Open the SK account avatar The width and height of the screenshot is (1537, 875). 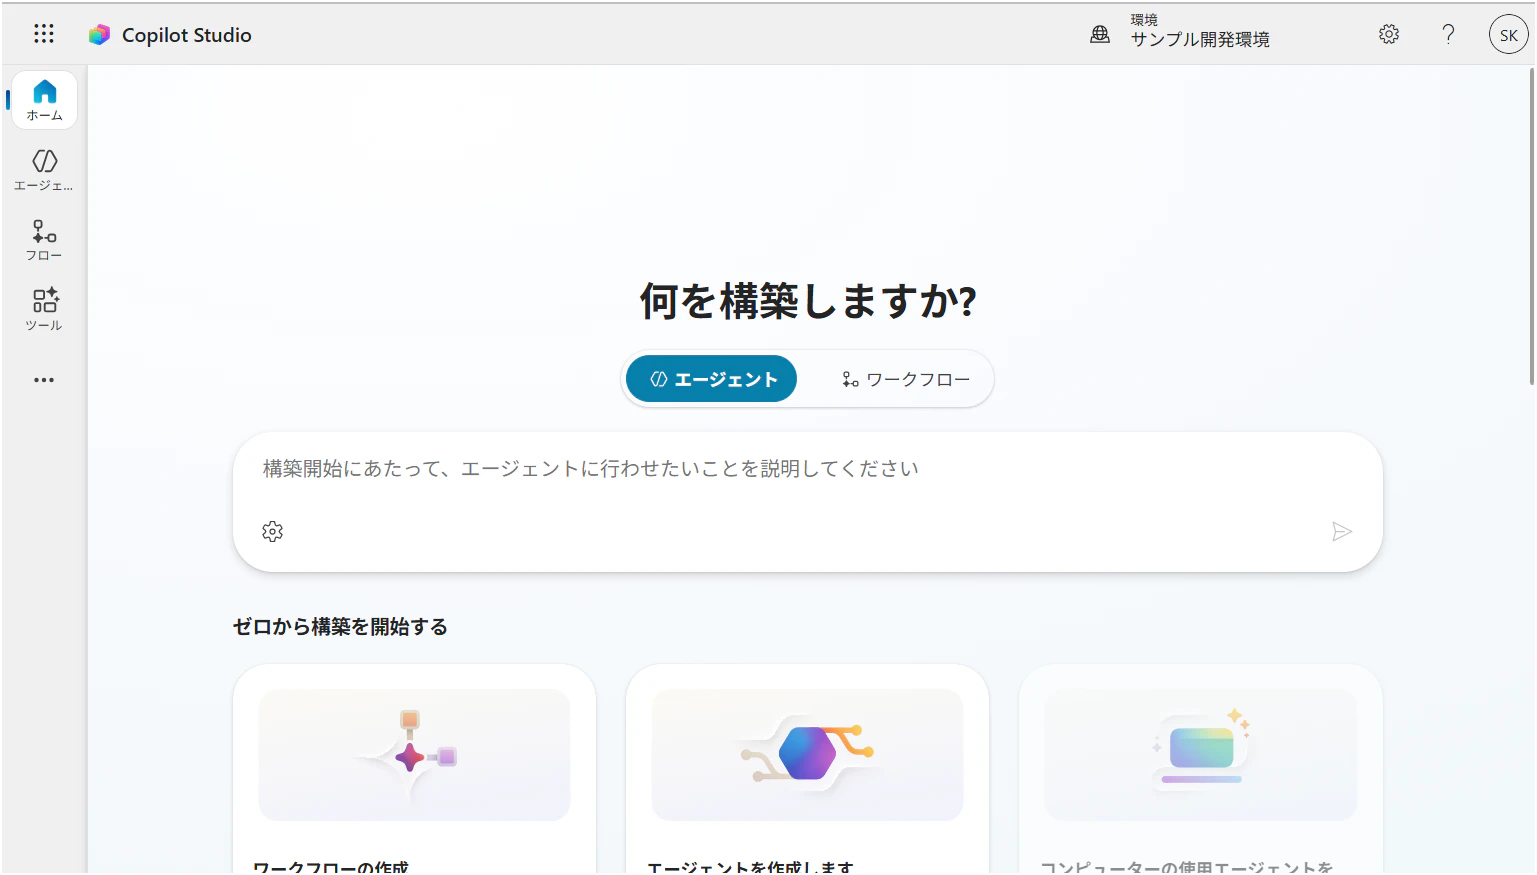pos(1508,34)
